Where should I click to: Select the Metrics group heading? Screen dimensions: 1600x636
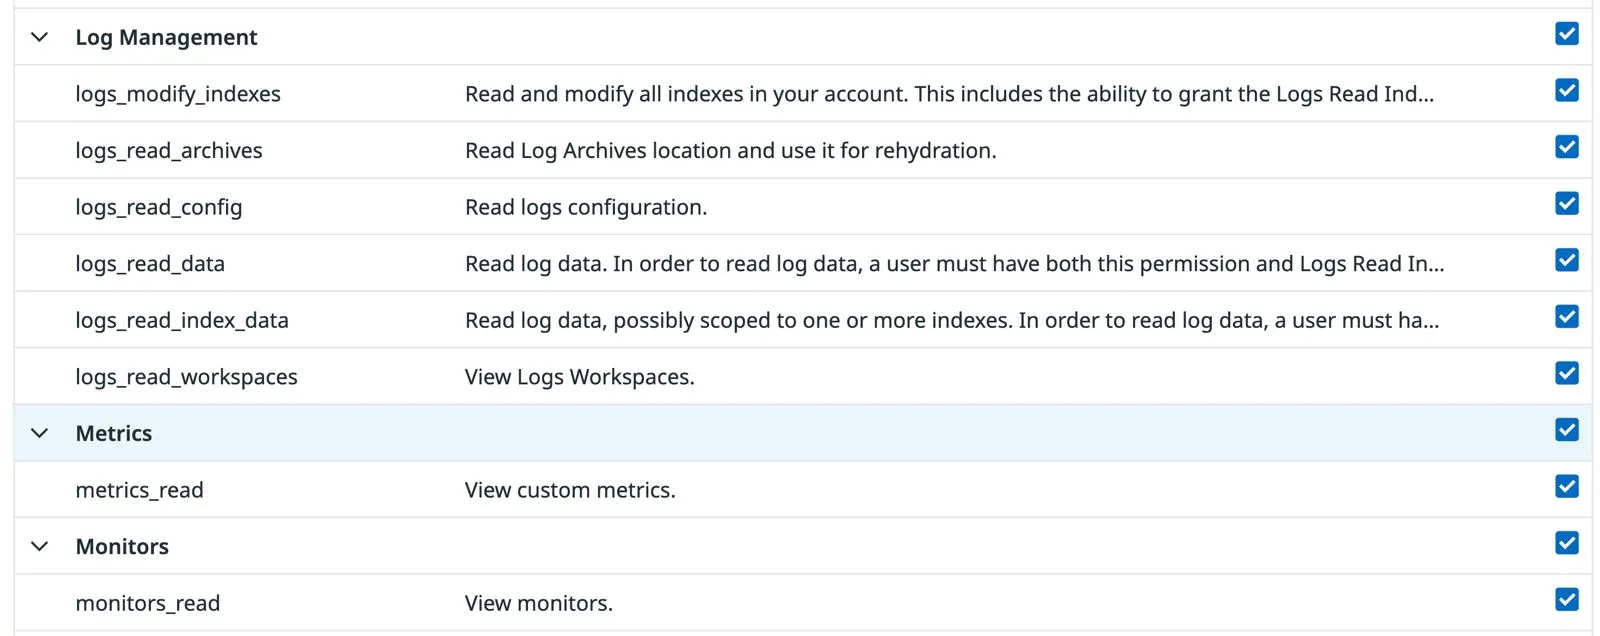pos(114,433)
